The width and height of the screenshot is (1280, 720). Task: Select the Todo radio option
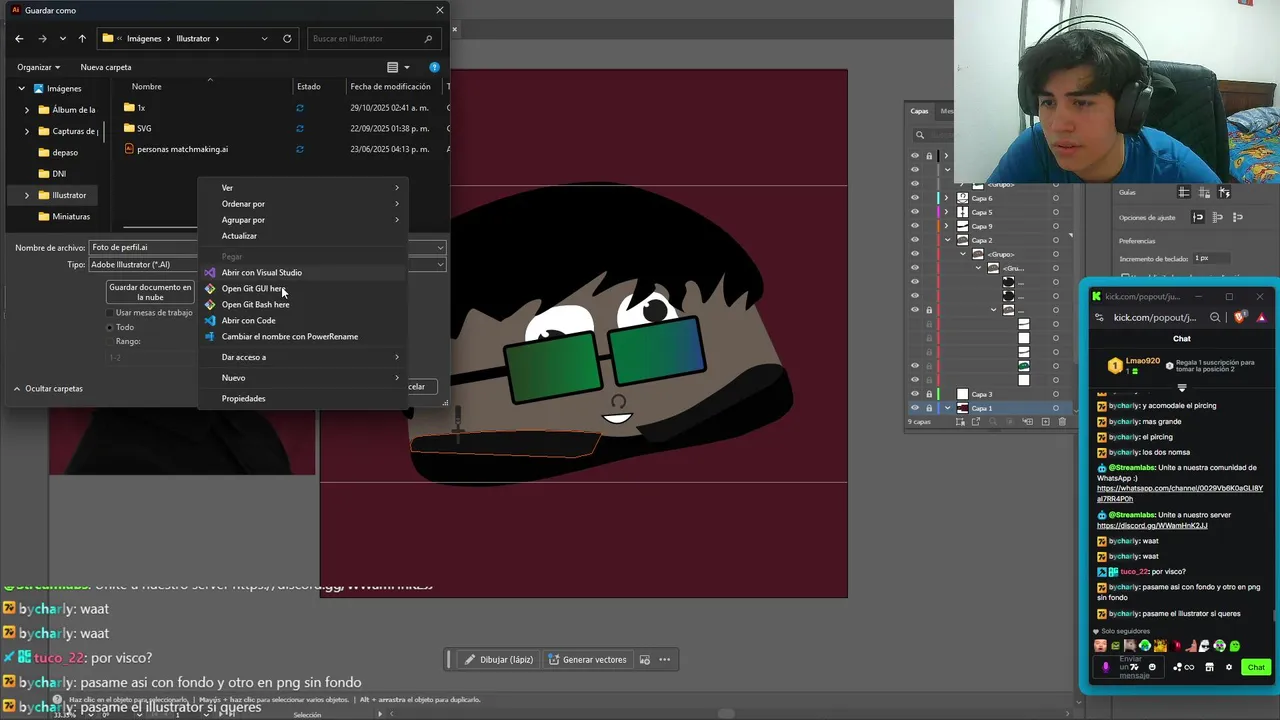coord(110,327)
